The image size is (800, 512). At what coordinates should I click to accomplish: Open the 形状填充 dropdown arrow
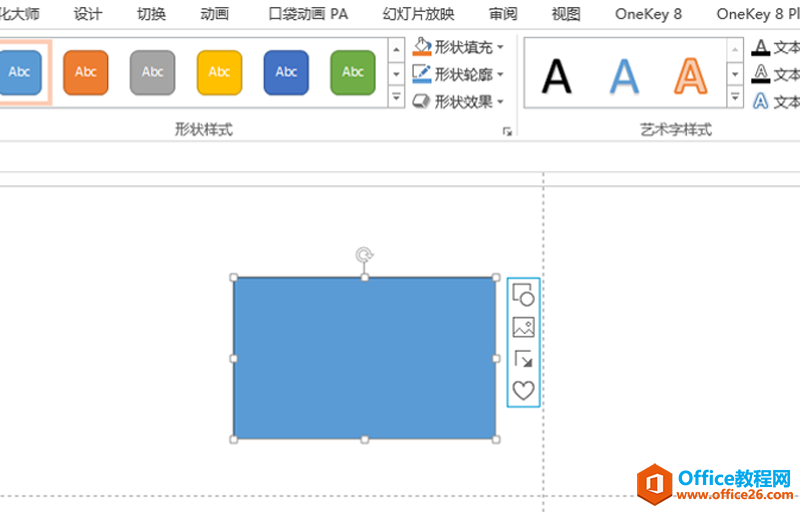[500, 47]
